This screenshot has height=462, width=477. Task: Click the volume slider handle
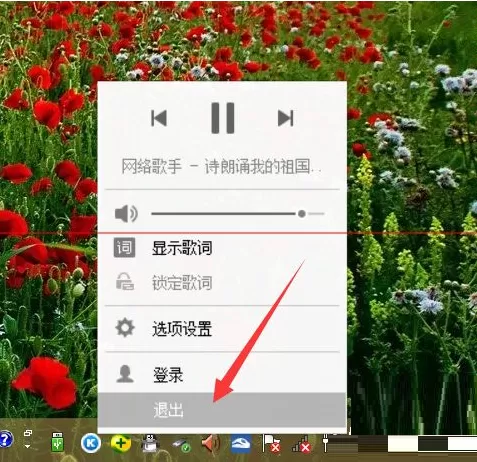(x=302, y=214)
